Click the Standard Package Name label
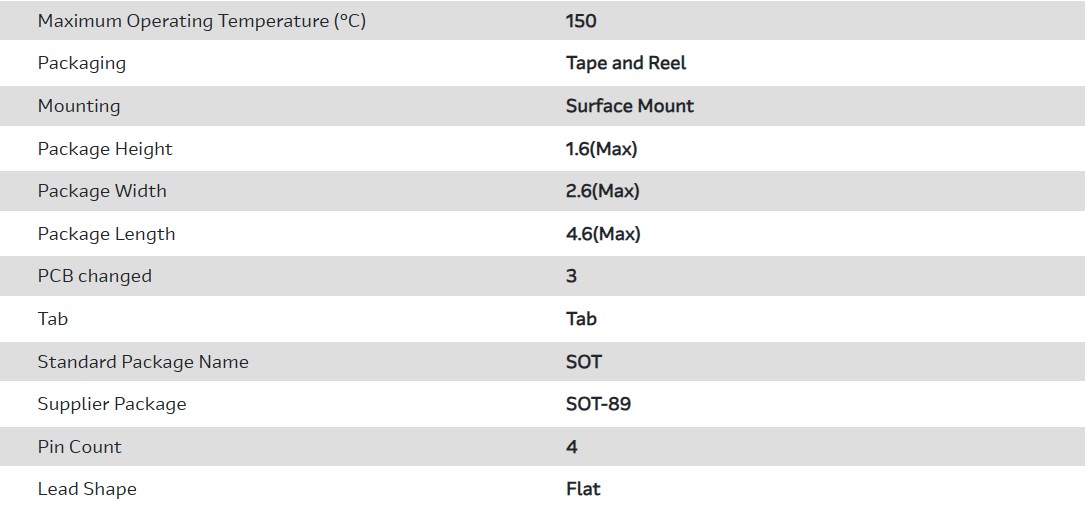1085x505 pixels. tap(143, 362)
